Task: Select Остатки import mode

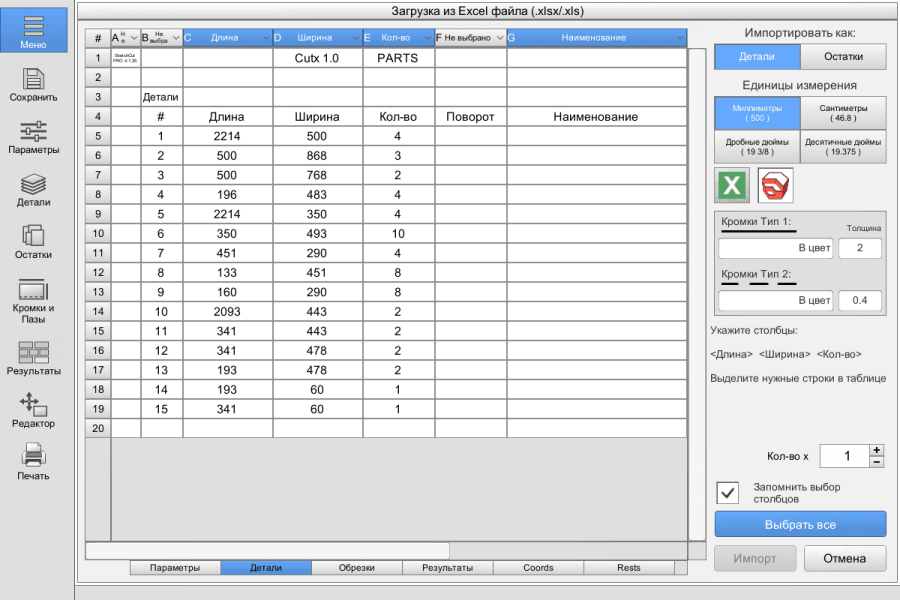Action: click(x=843, y=57)
